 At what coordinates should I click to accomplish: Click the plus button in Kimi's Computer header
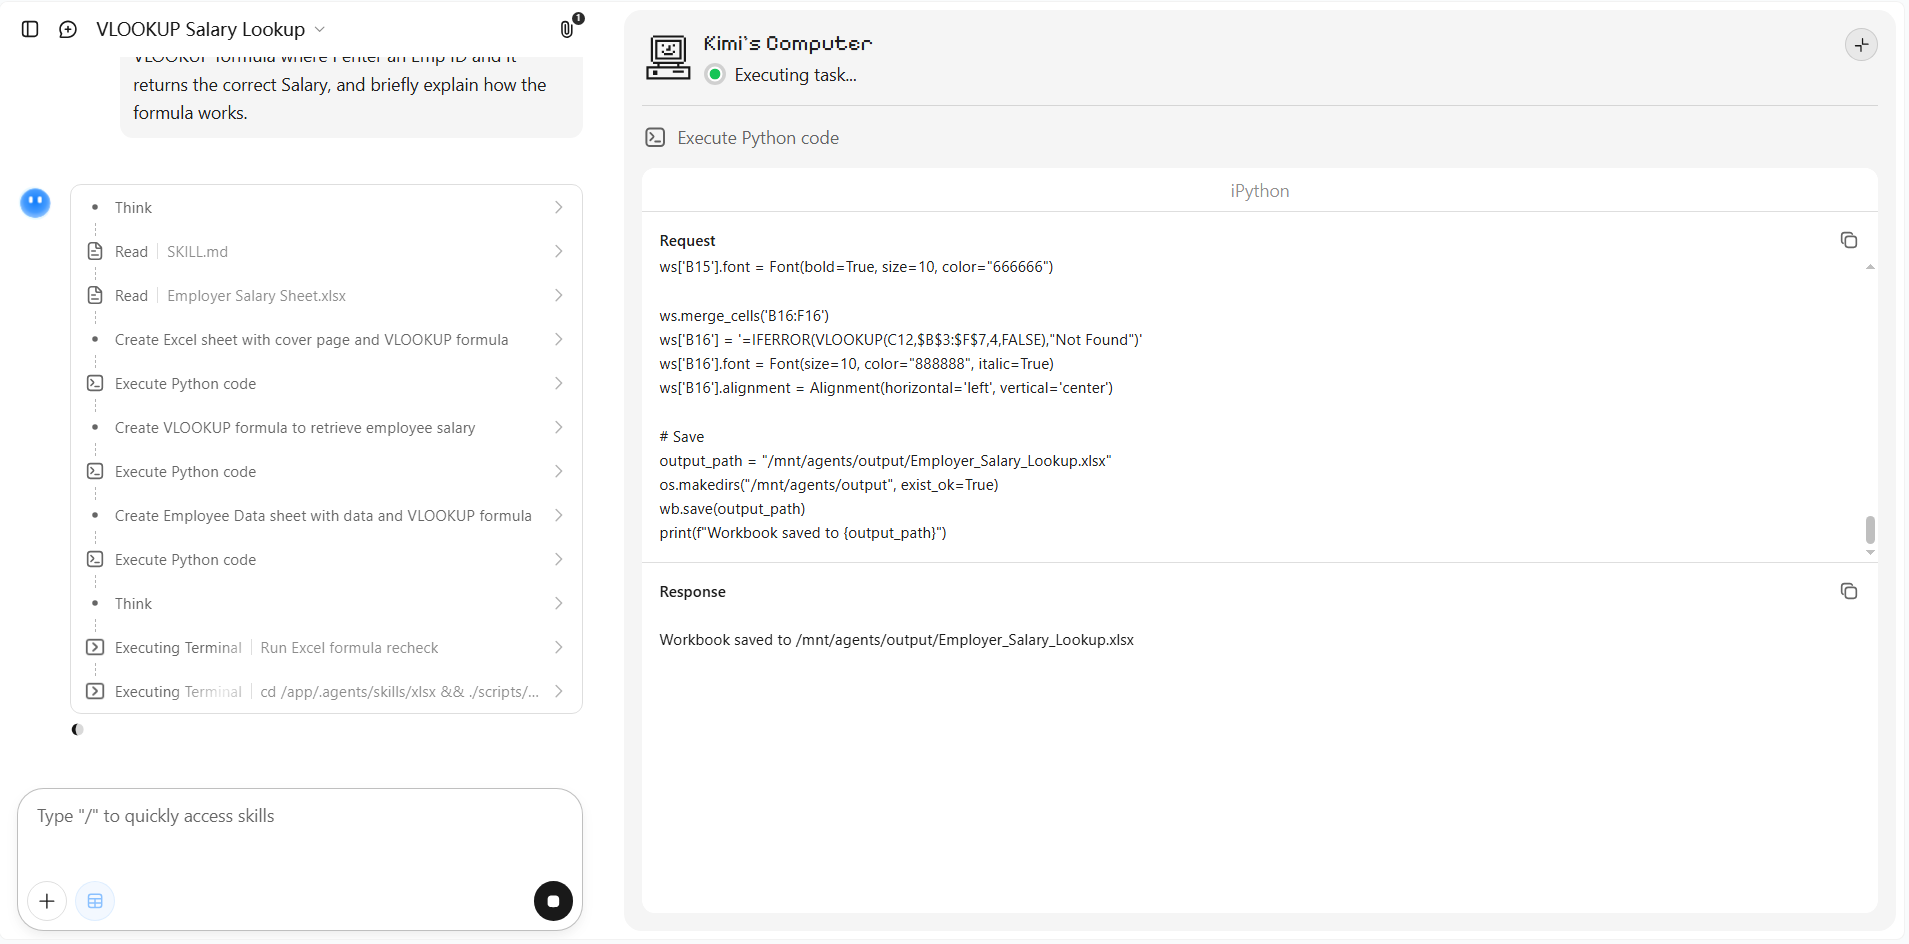[x=1860, y=45]
